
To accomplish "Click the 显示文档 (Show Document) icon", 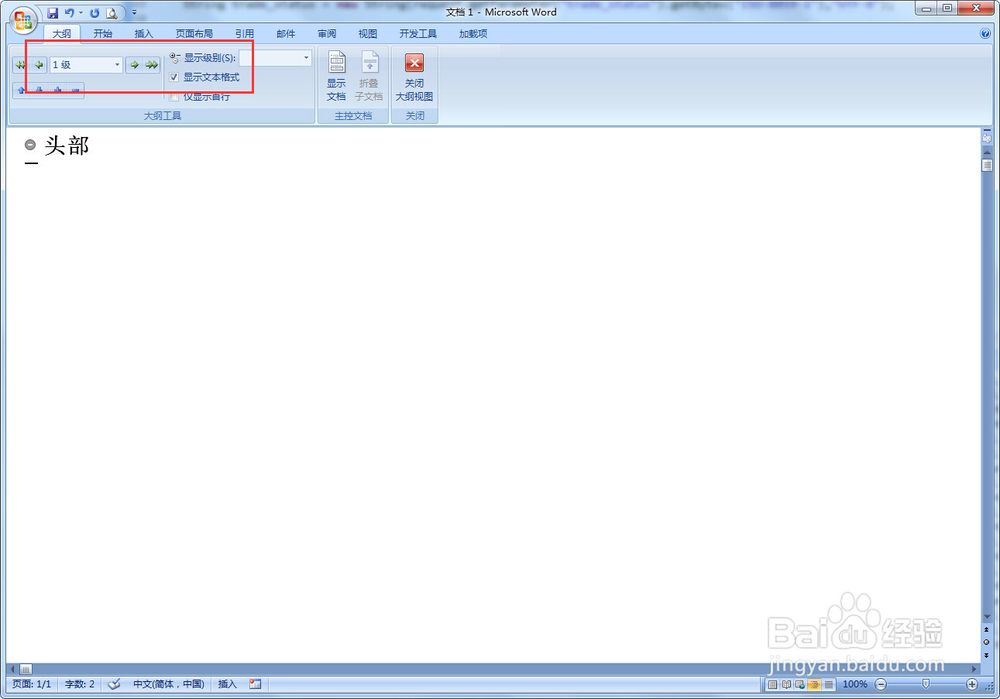I will [336, 70].
